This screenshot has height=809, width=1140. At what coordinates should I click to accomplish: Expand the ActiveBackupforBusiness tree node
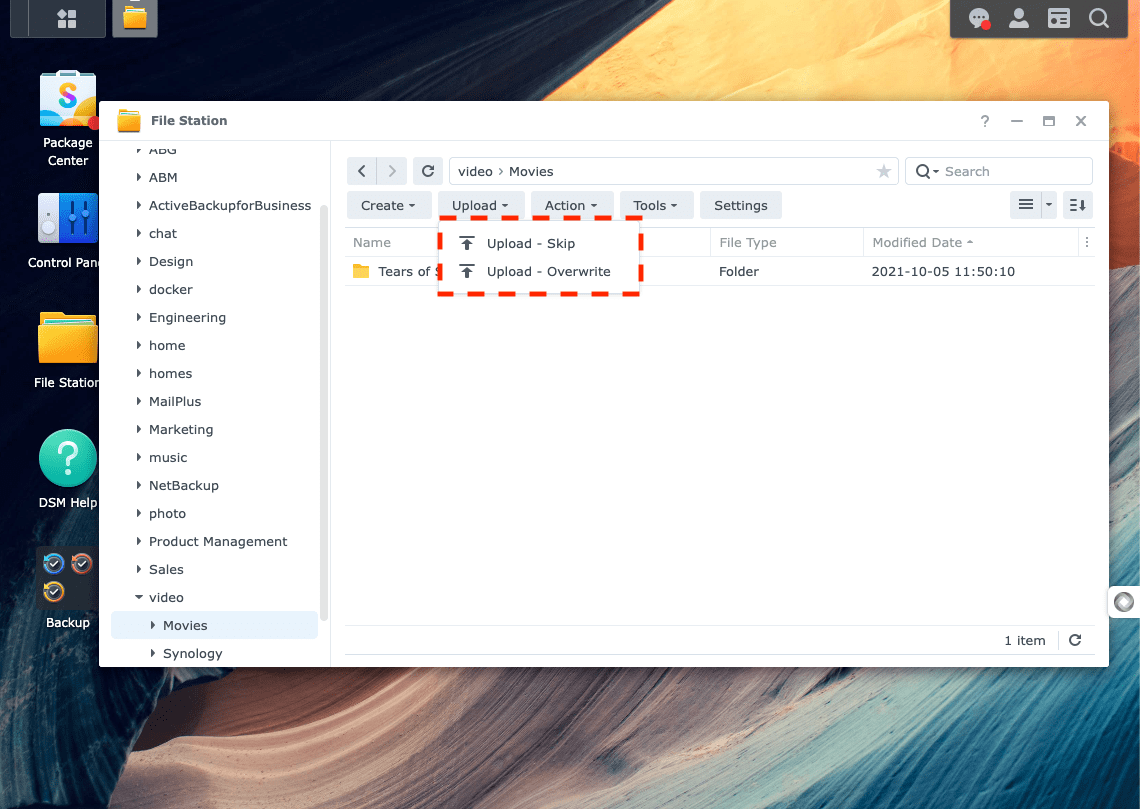[x=138, y=206]
